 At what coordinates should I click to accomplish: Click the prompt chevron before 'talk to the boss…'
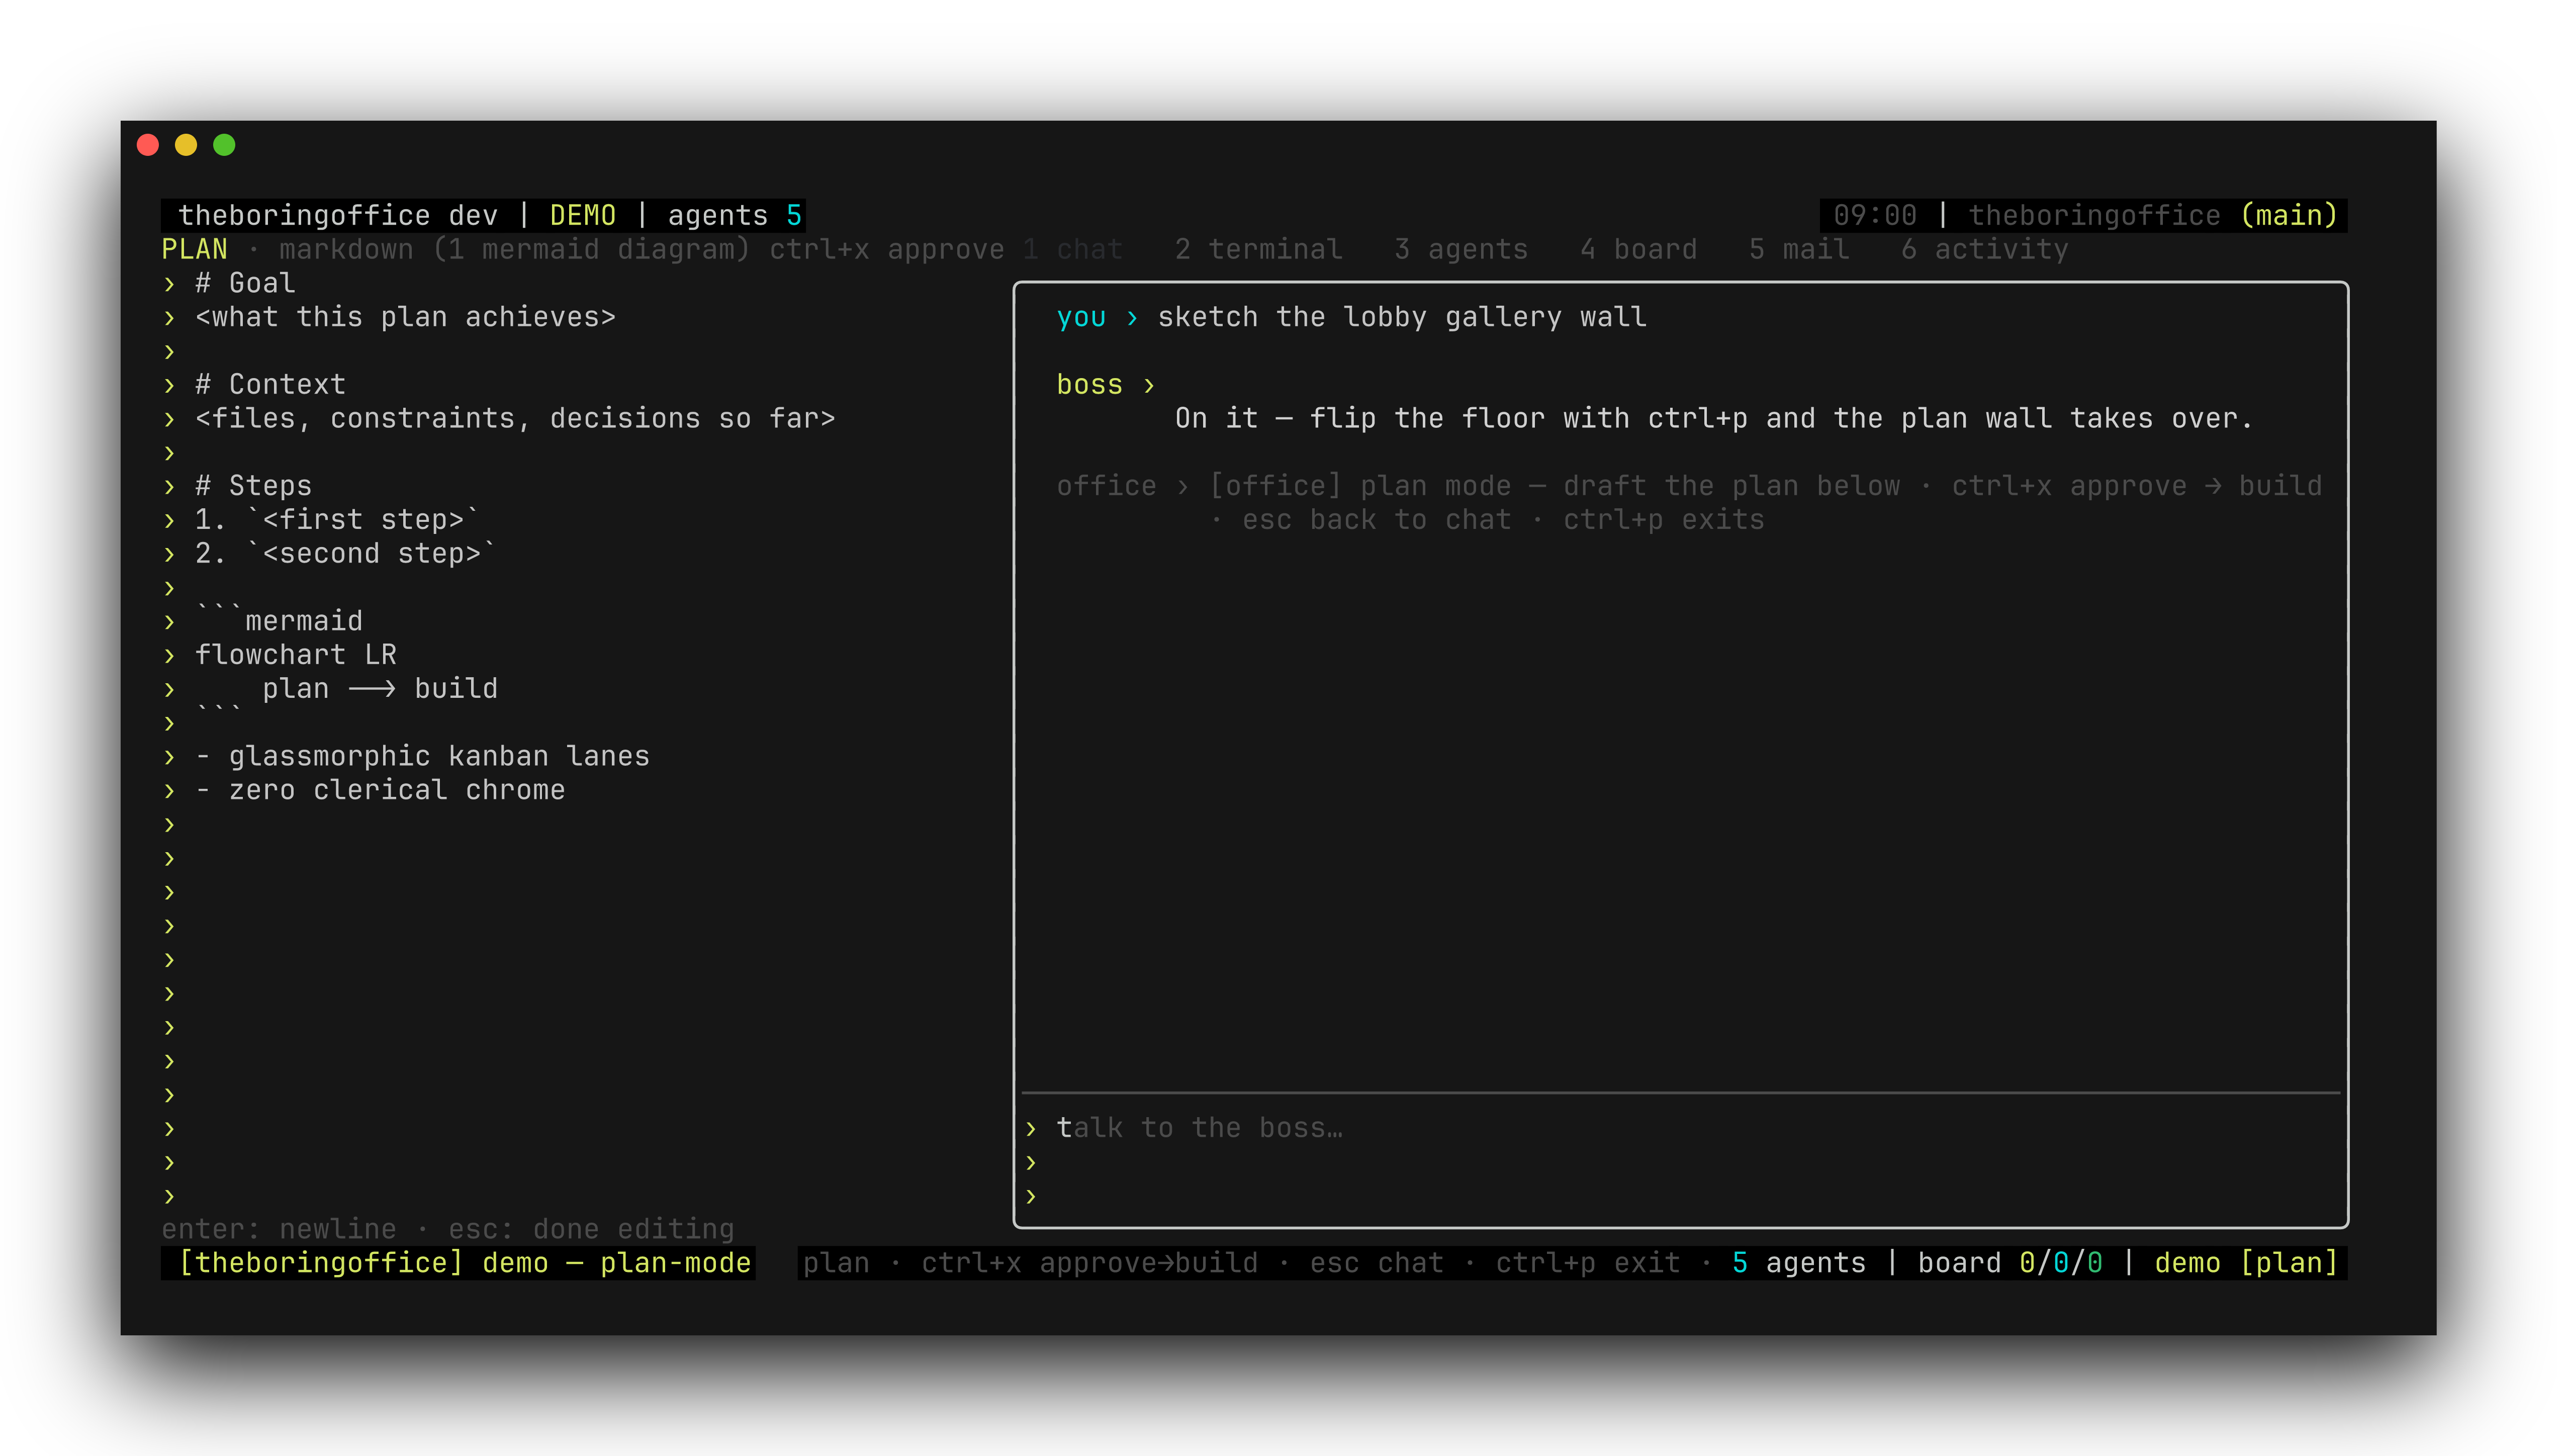point(1031,1128)
